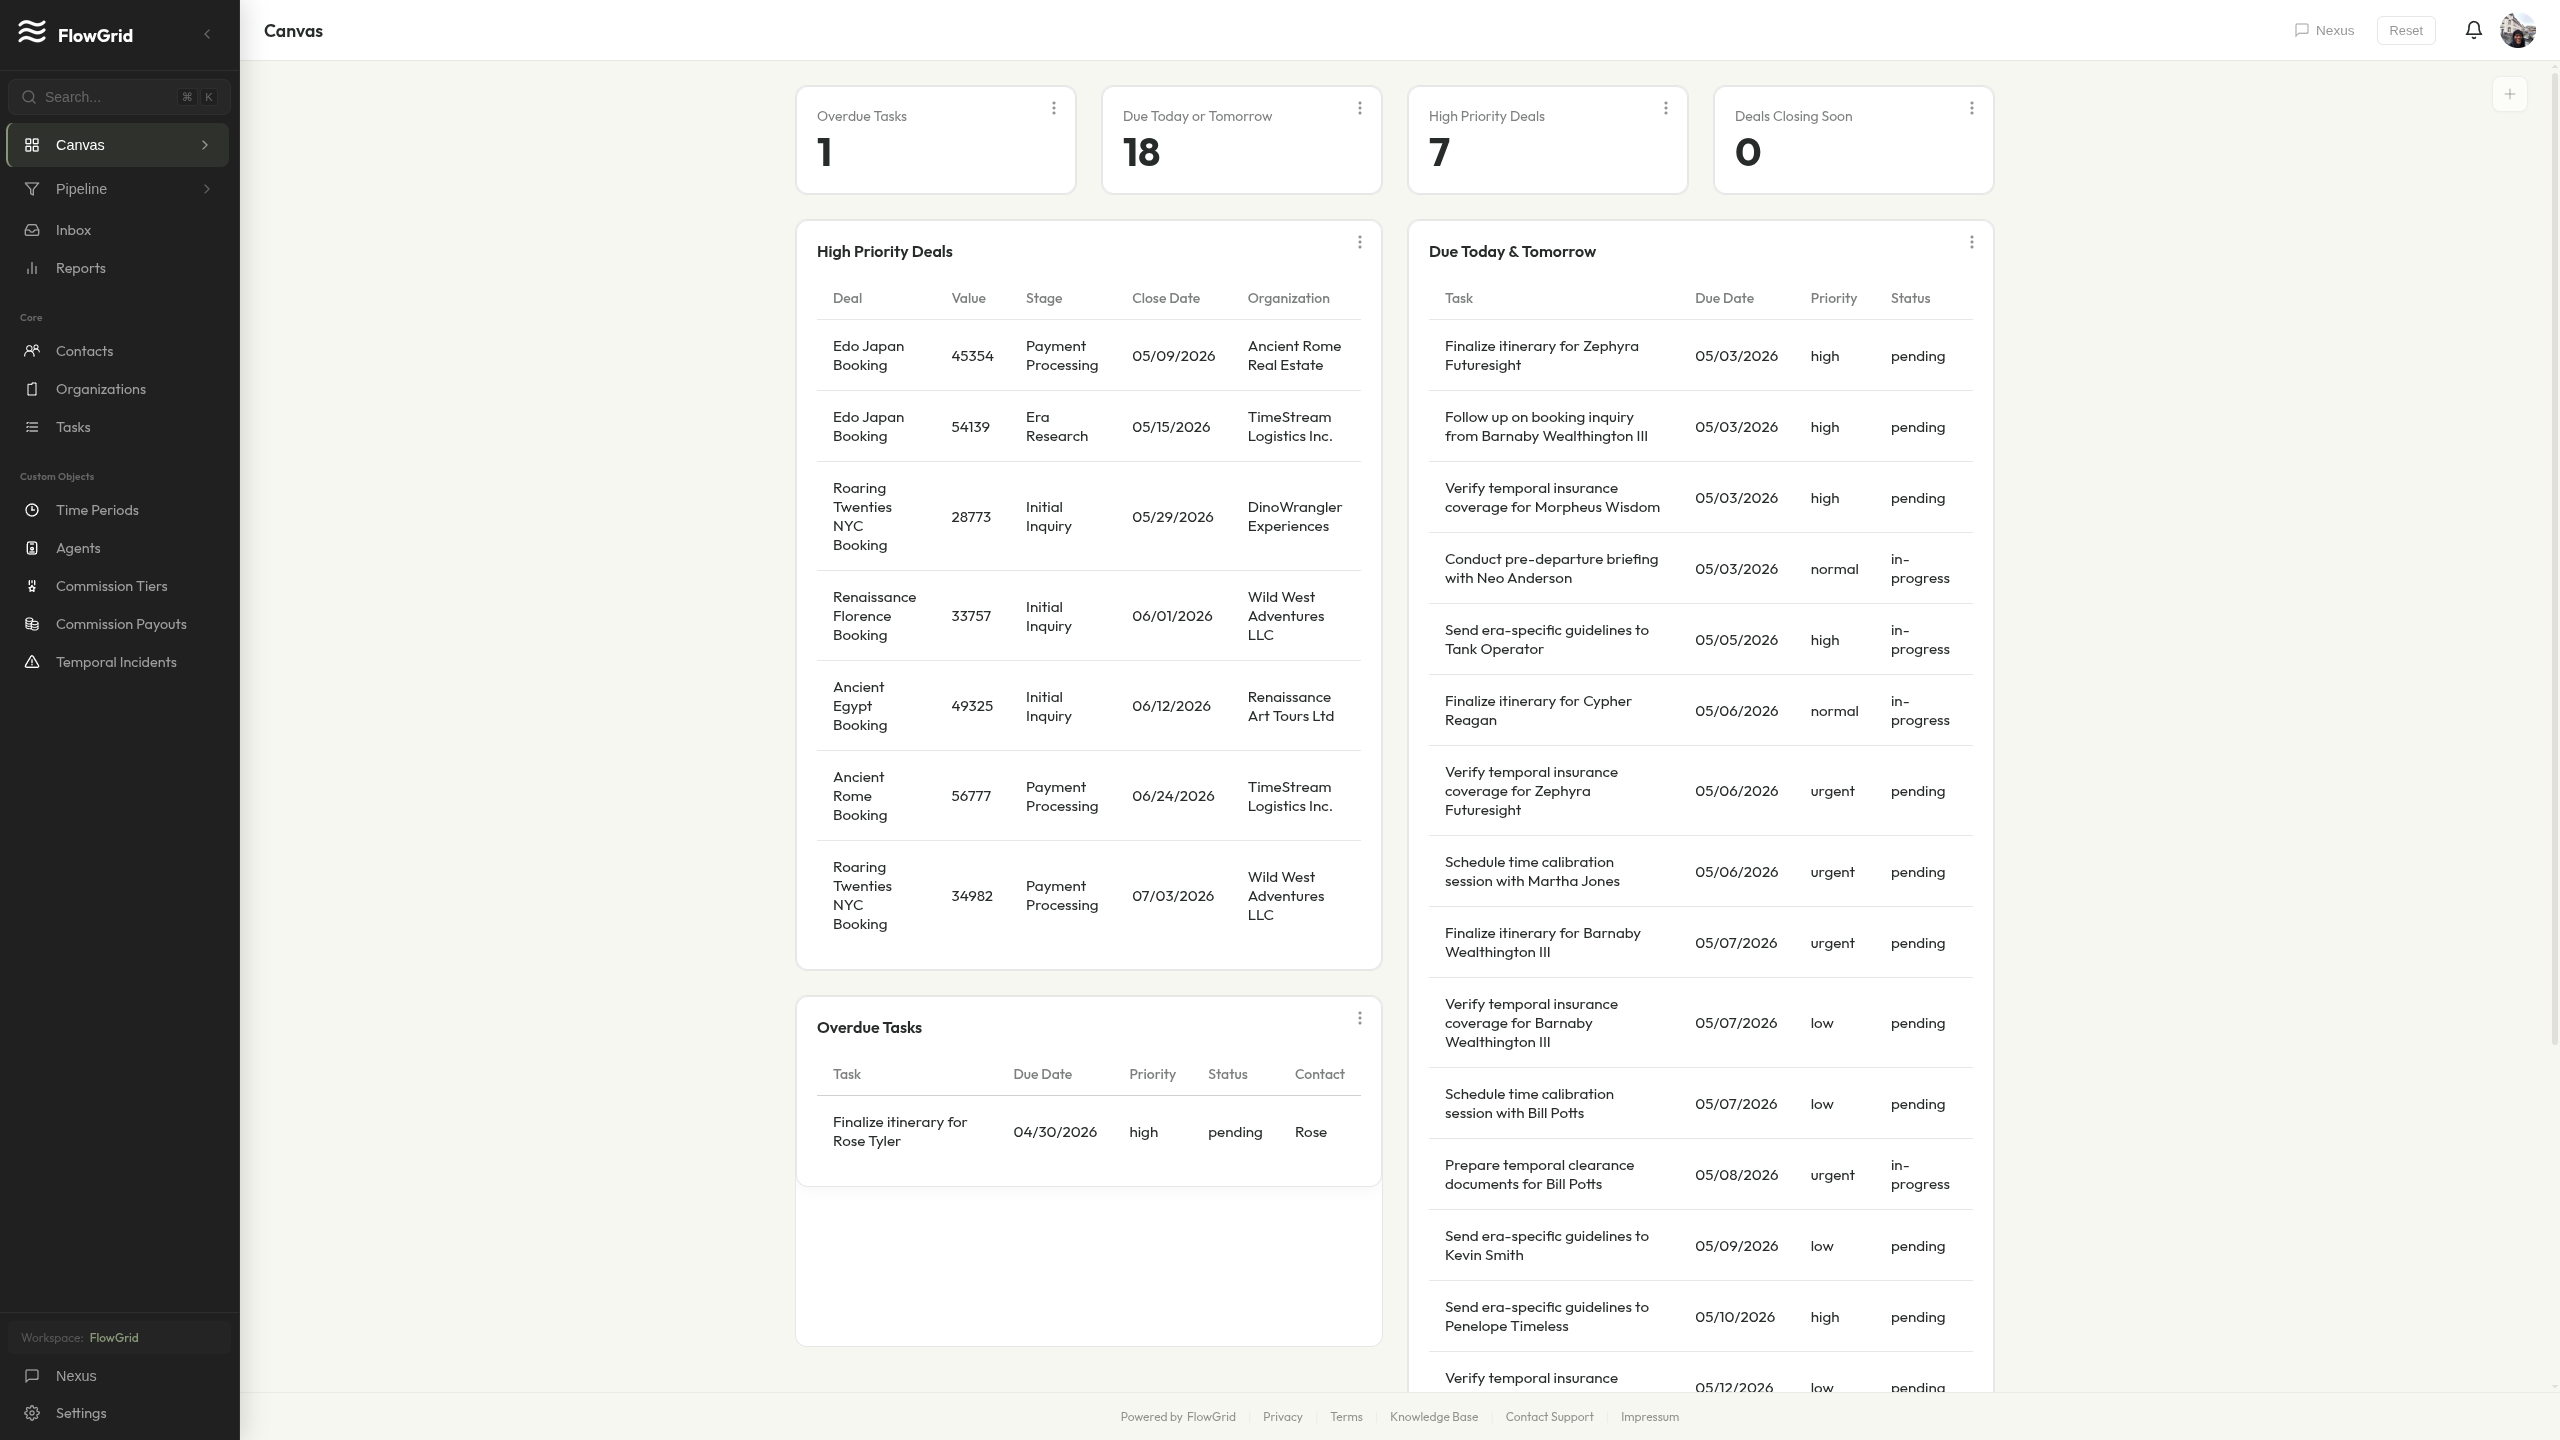Click the Reports bar chart icon

click(32, 268)
